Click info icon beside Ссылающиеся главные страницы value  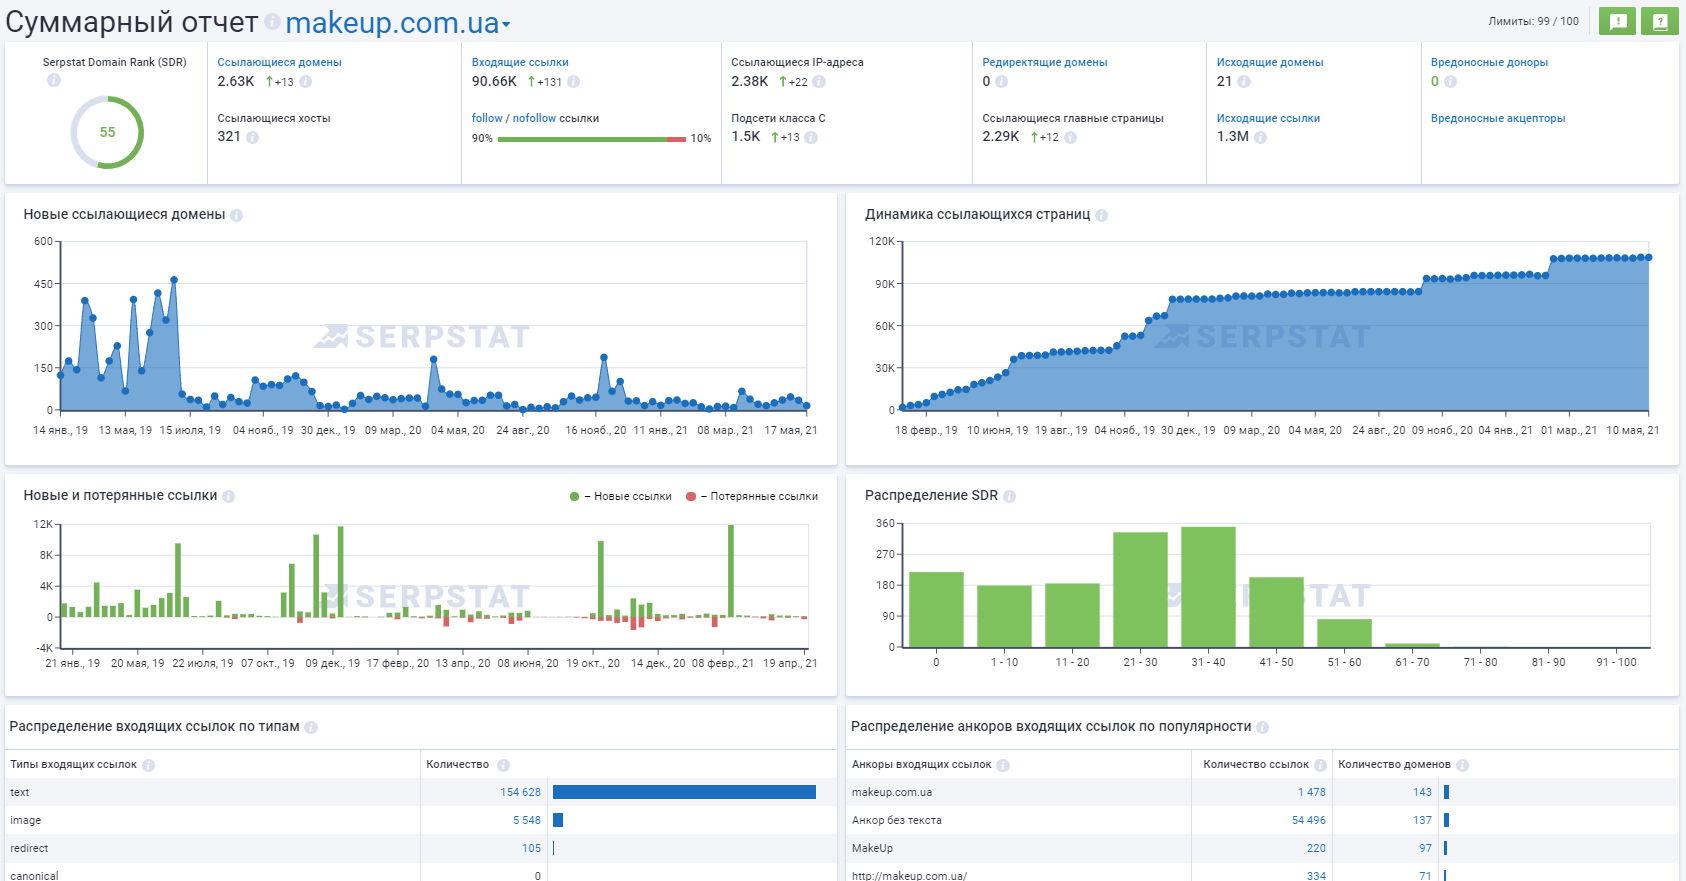[x=1071, y=137]
